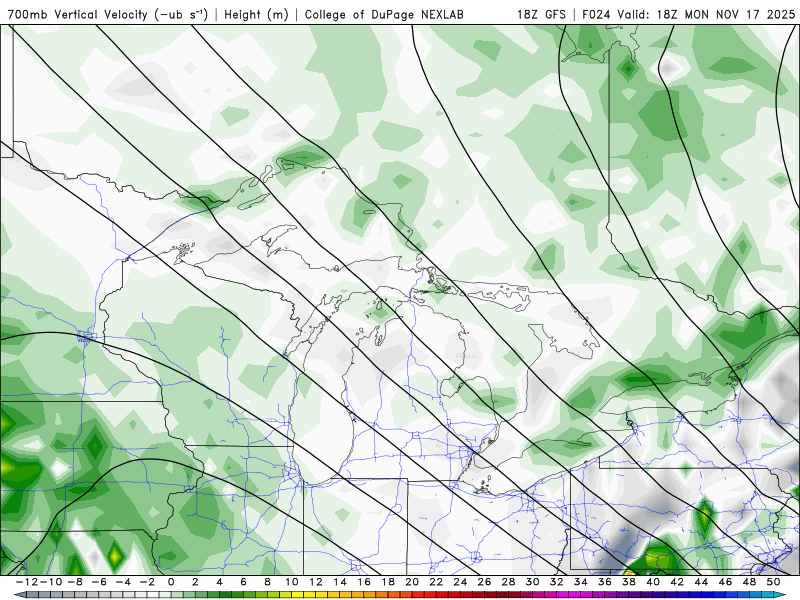Click the '6' value on the color scale

click(x=243, y=582)
